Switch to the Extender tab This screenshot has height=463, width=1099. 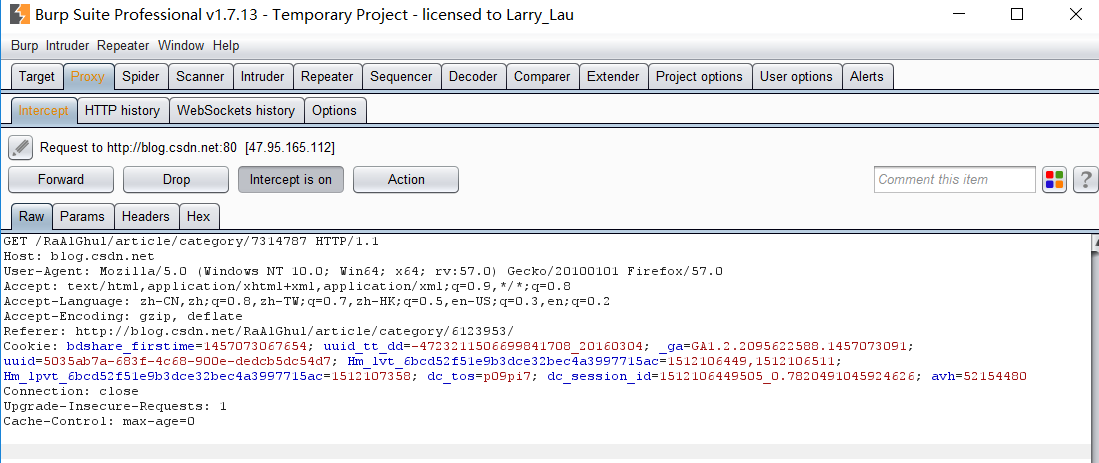[x=613, y=76]
